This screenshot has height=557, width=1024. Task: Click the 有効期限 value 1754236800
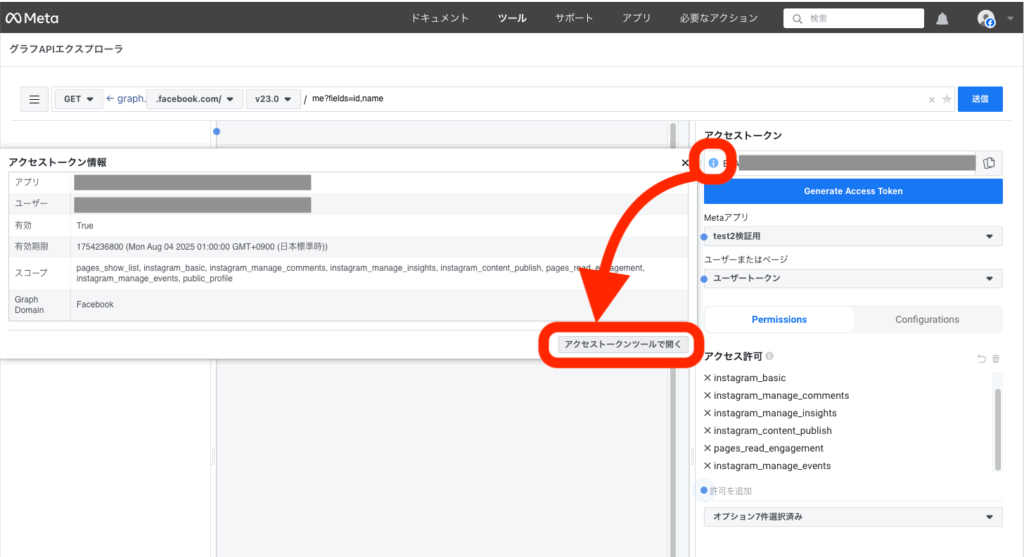click(202, 247)
